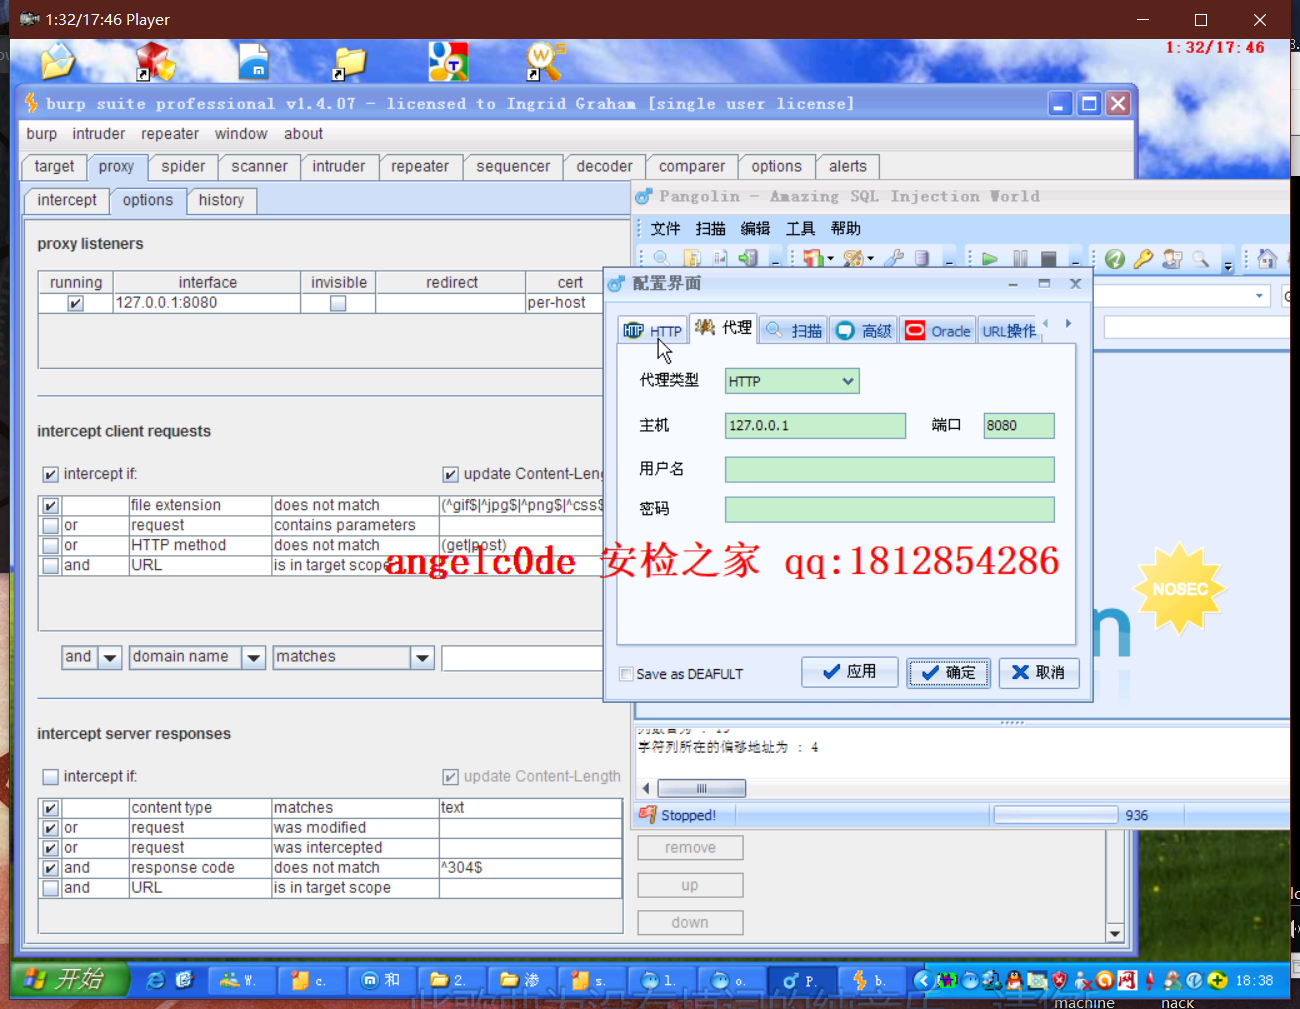Open the history sub-tab under proxy
The width and height of the screenshot is (1300, 1009).
point(221,200)
